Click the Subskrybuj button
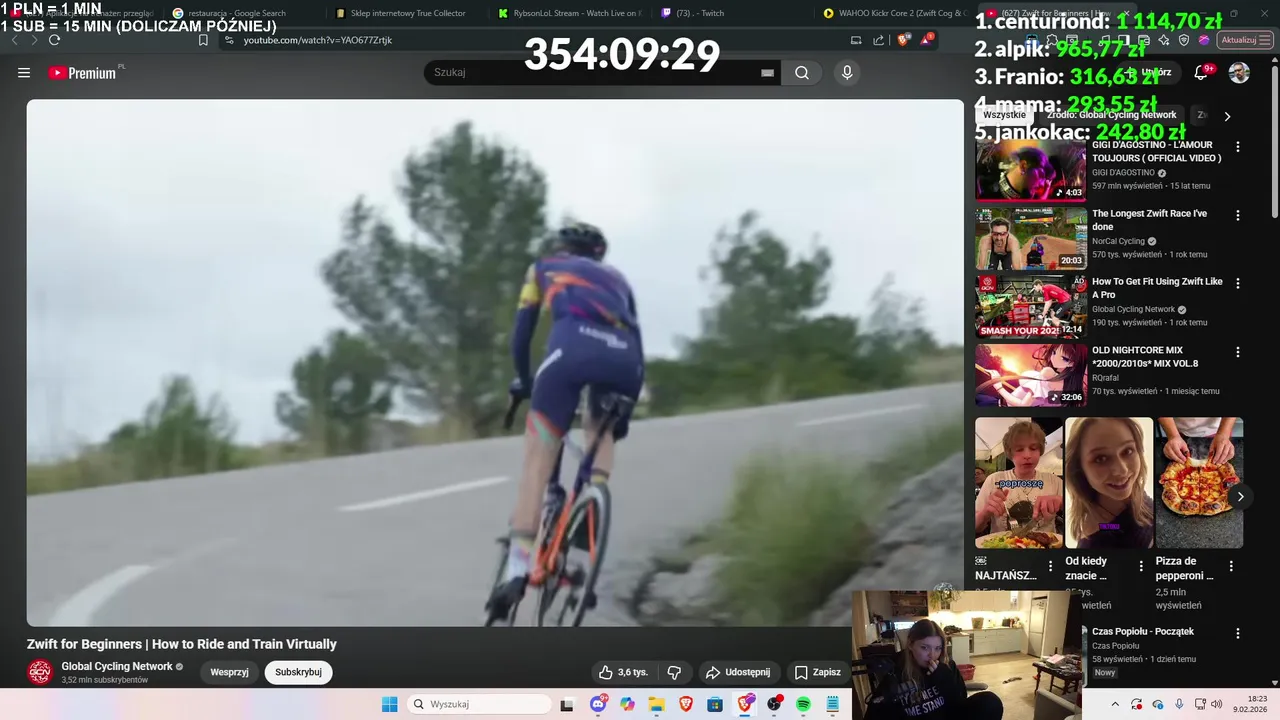Screen dimensions: 1280x720 298,672
